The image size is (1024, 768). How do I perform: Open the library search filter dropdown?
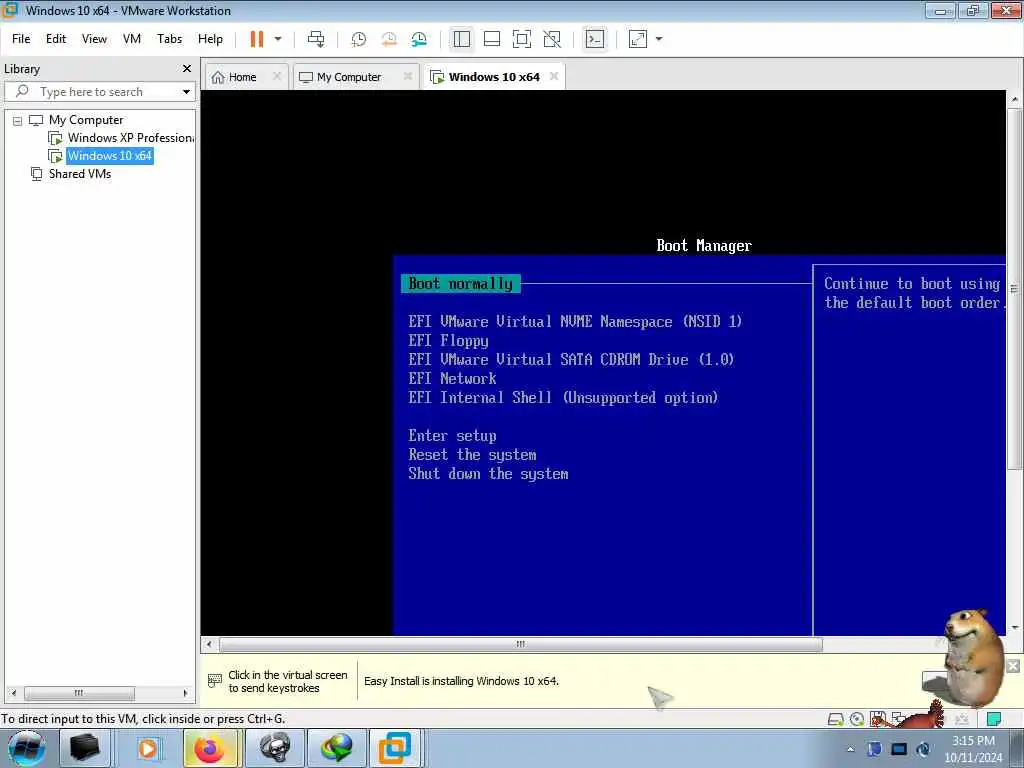pyautogui.click(x=186, y=92)
